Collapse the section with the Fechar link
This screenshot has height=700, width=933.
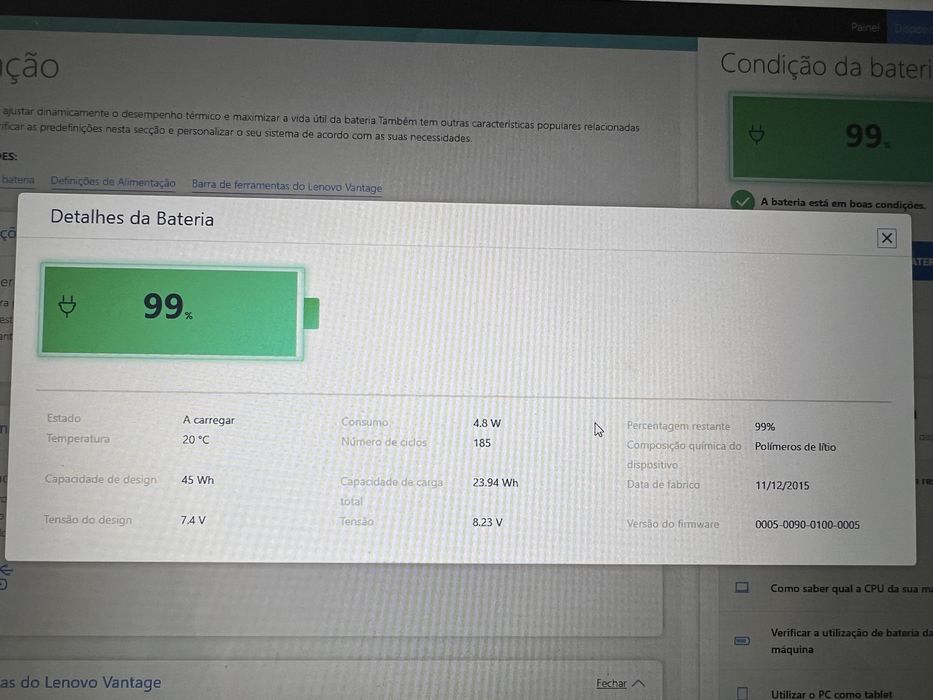click(620, 683)
